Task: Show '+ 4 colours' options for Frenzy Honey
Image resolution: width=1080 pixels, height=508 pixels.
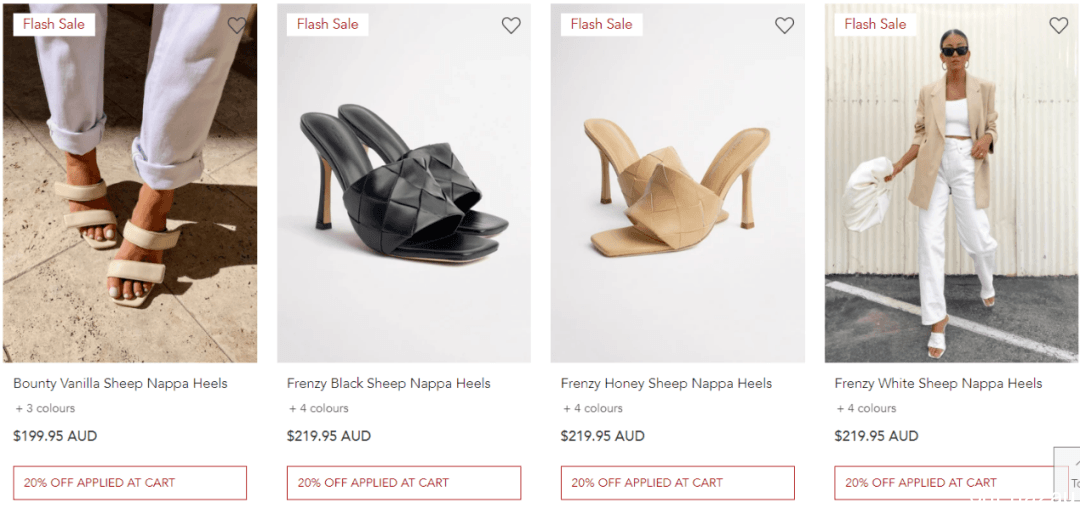Action: 593,408
